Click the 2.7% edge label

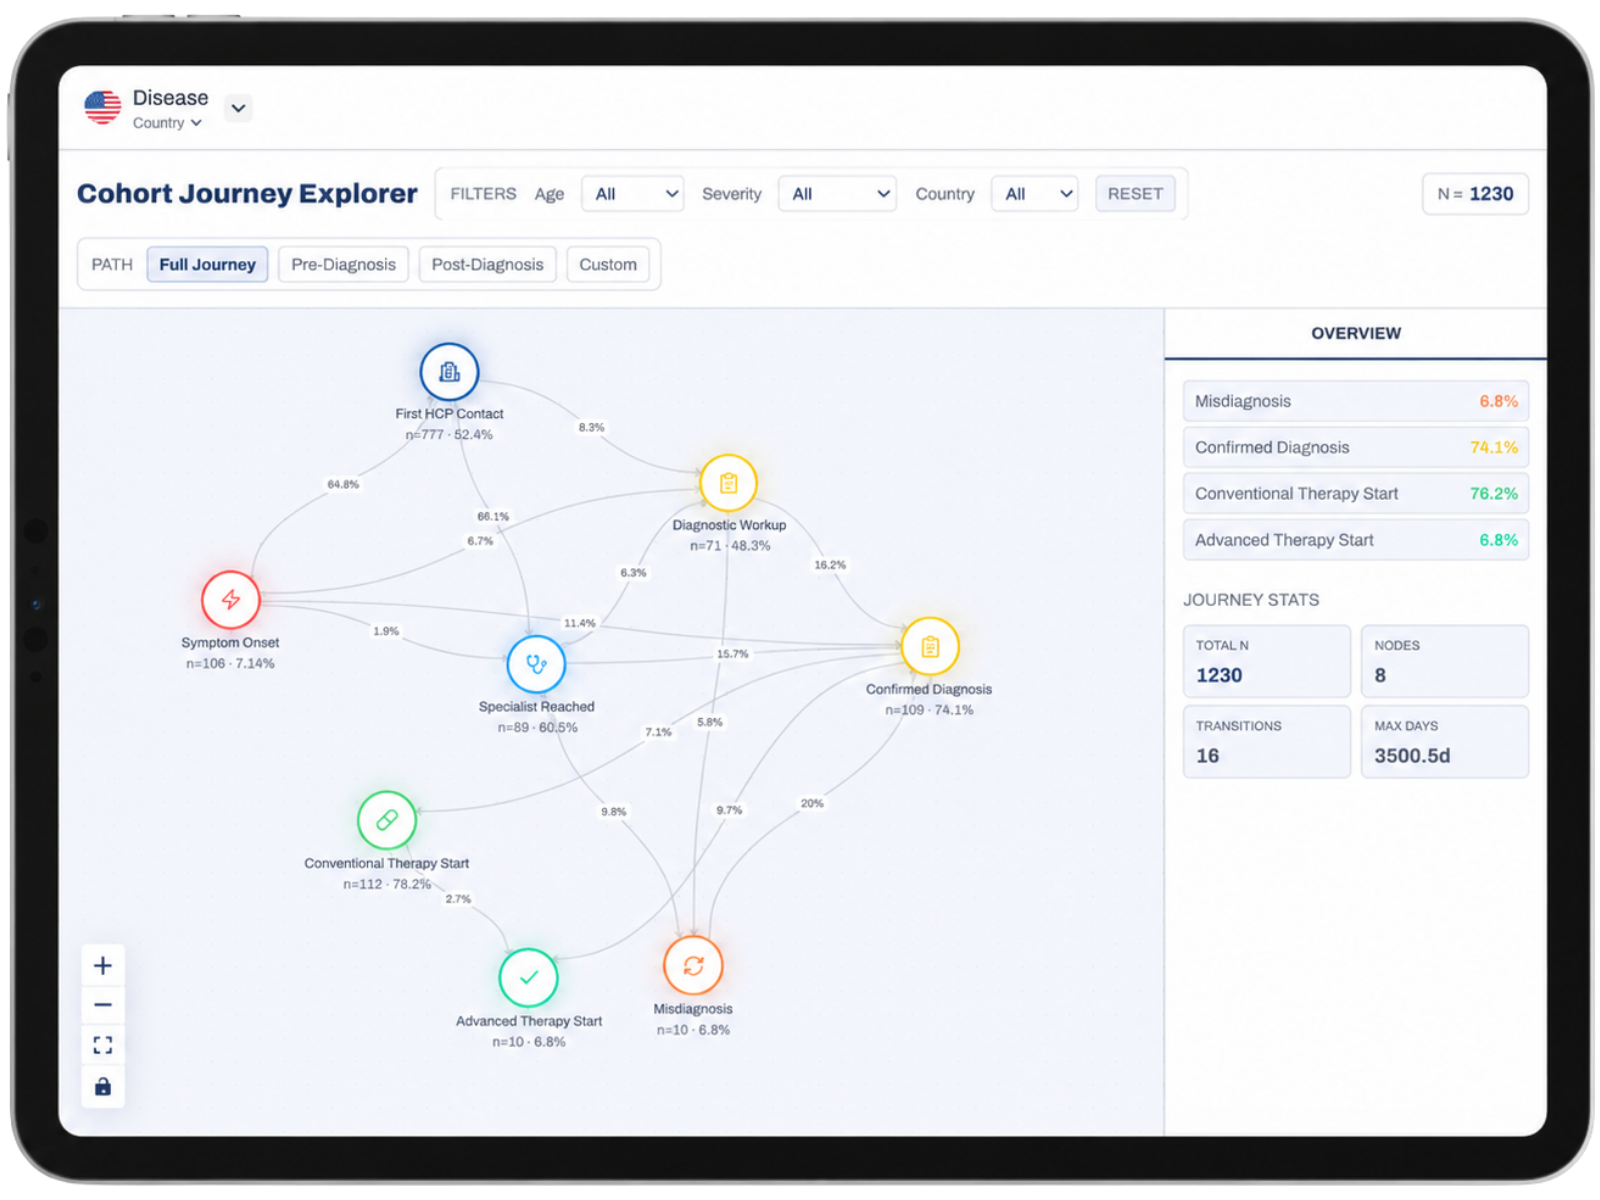click(x=458, y=899)
